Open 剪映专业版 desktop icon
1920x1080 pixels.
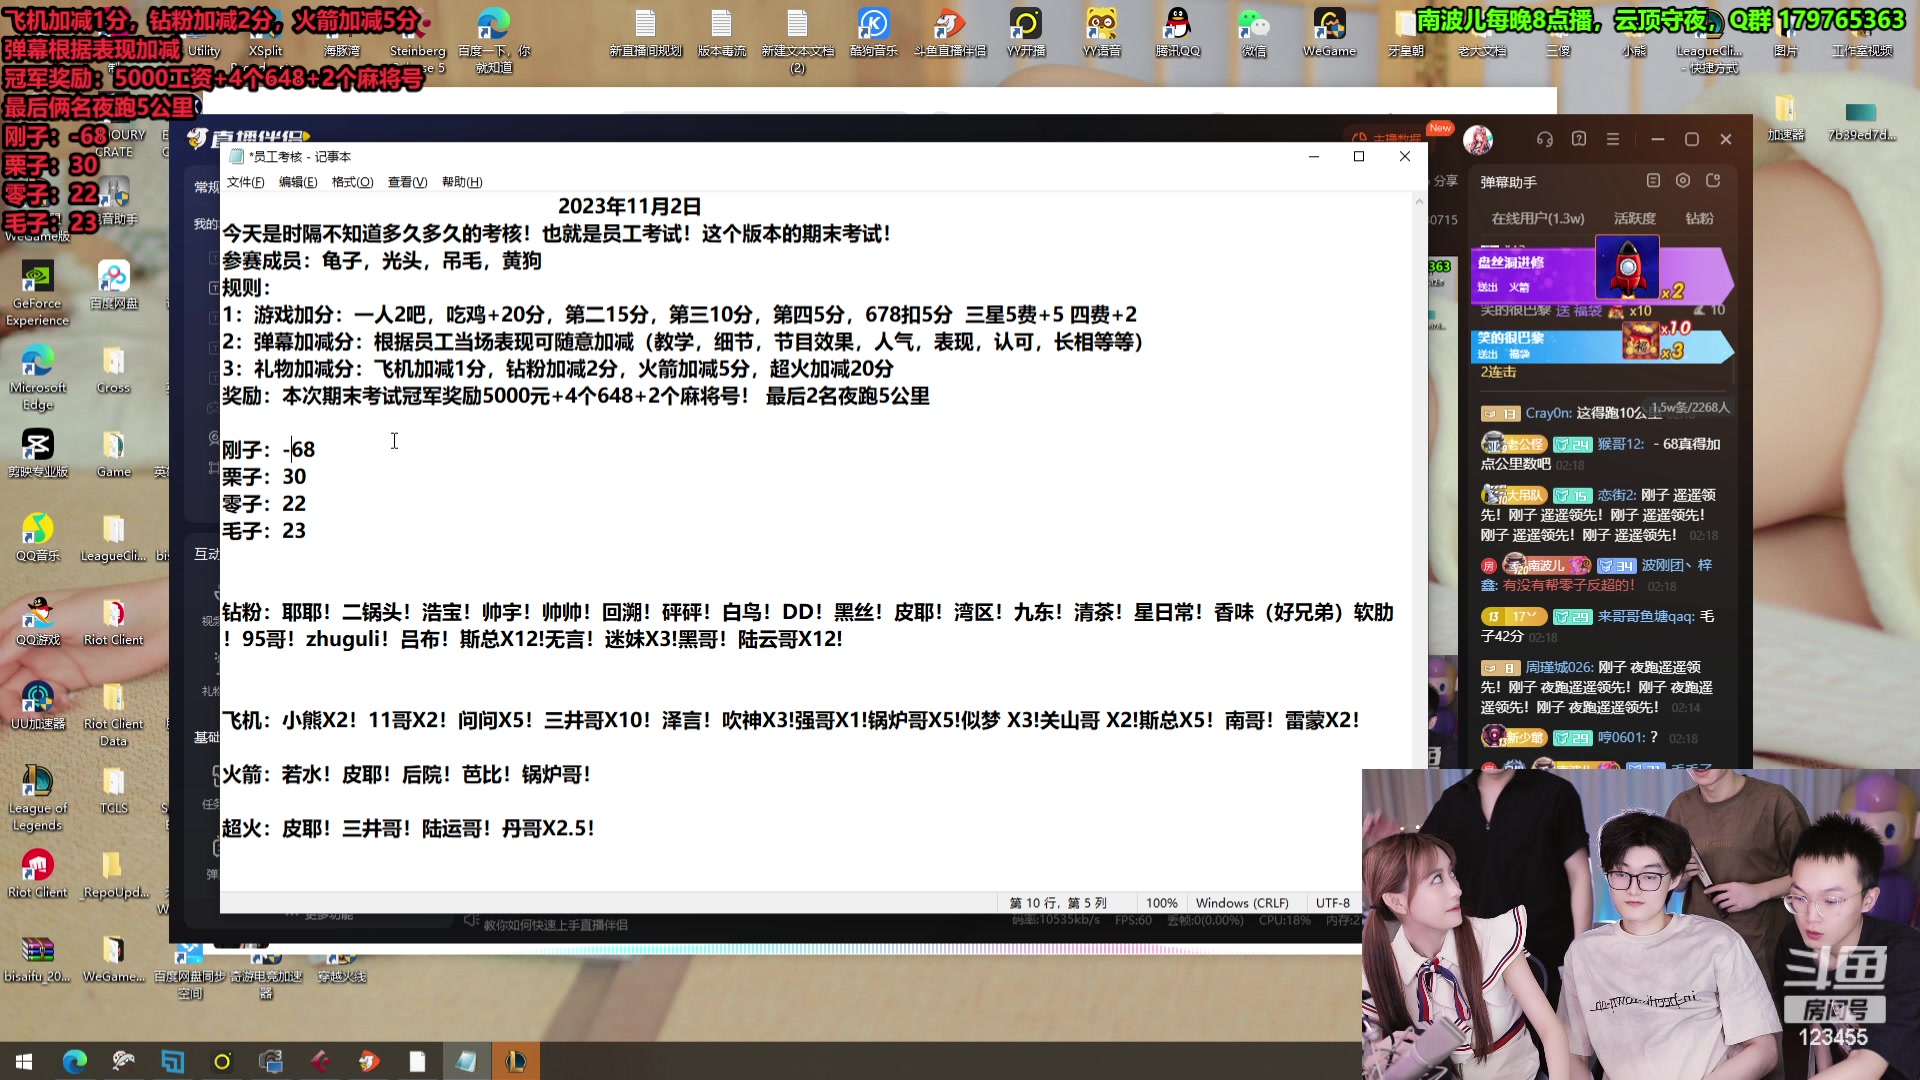[x=37, y=453]
